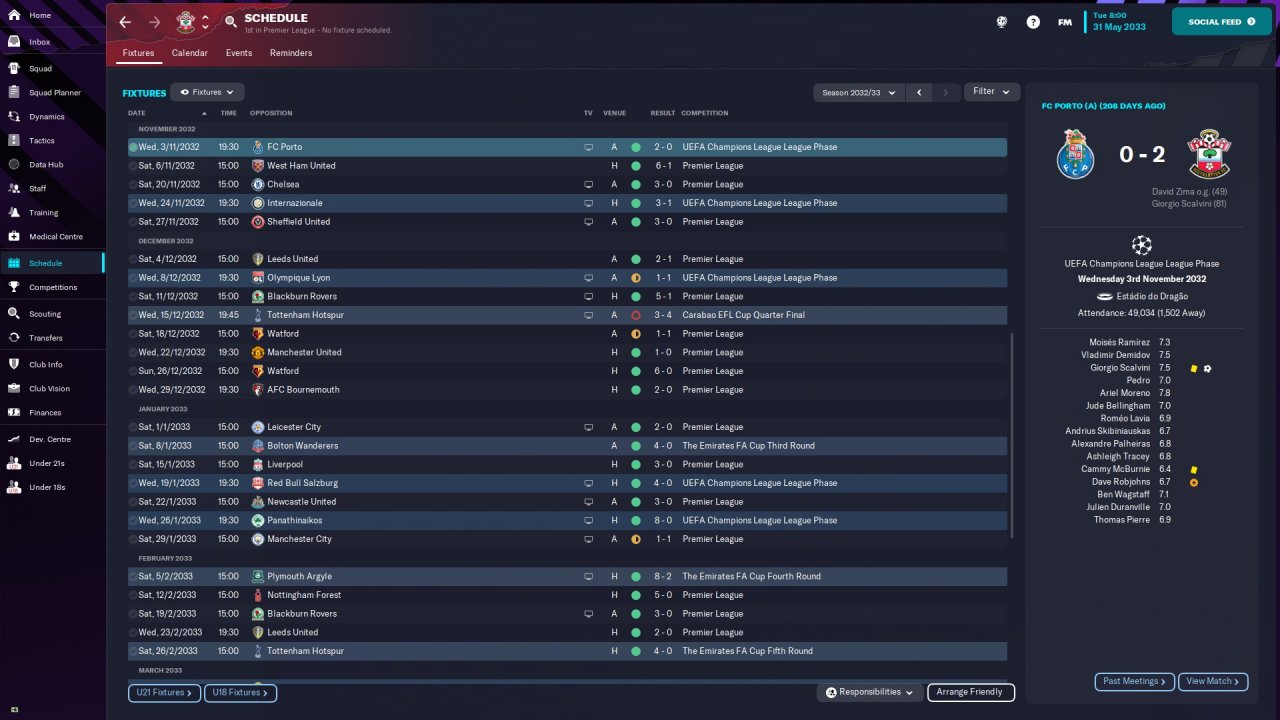The image size is (1280, 720).
Task: Open the FM menu
Action: pyautogui.click(x=1065, y=22)
